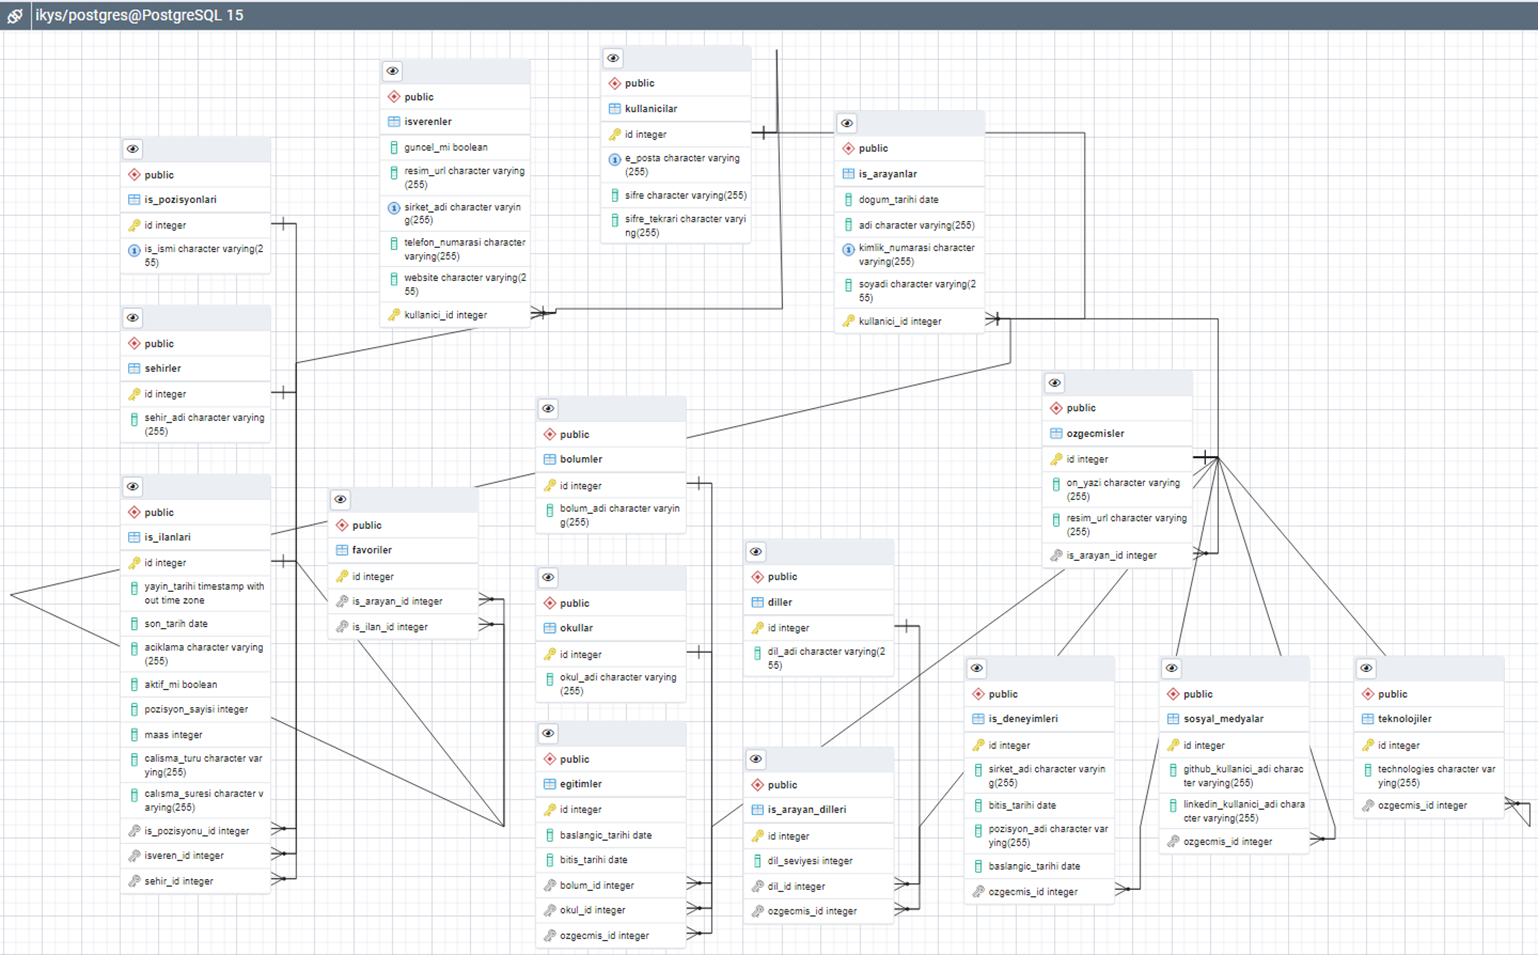
Task: Click foreign key icon of egitimler okul_id
Action: (x=549, y=910)
